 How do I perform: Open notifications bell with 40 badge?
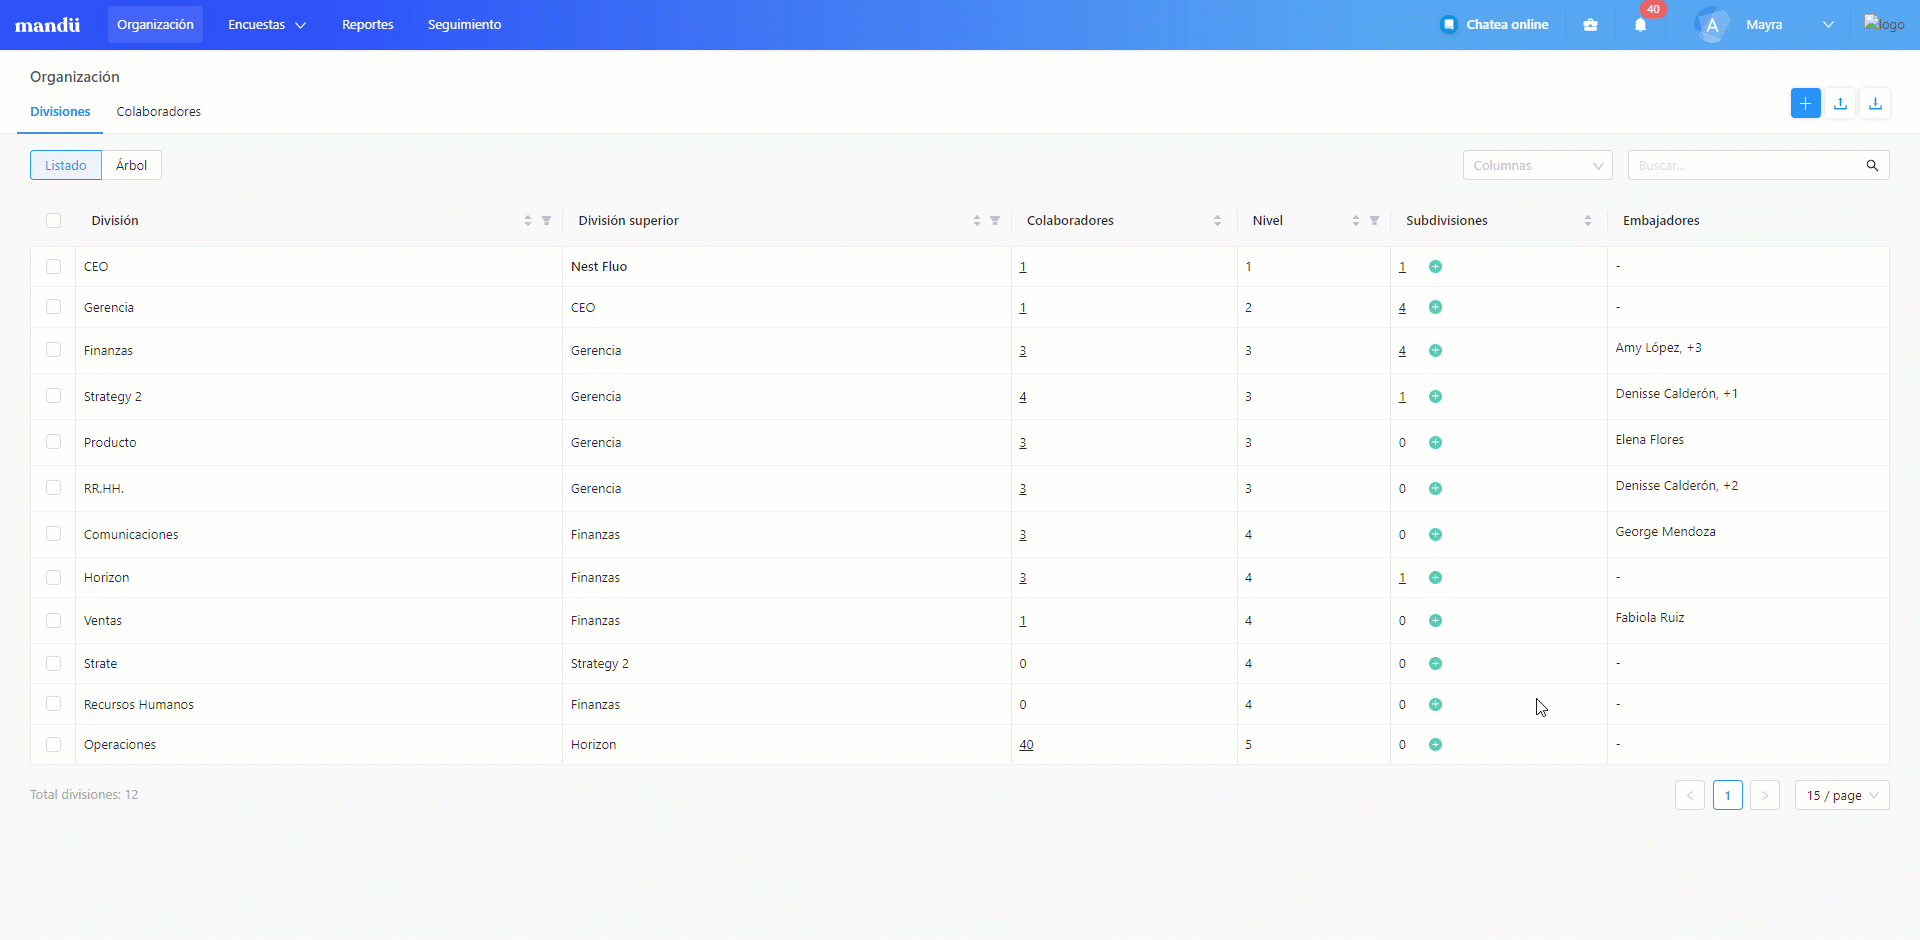(1640, 25)
